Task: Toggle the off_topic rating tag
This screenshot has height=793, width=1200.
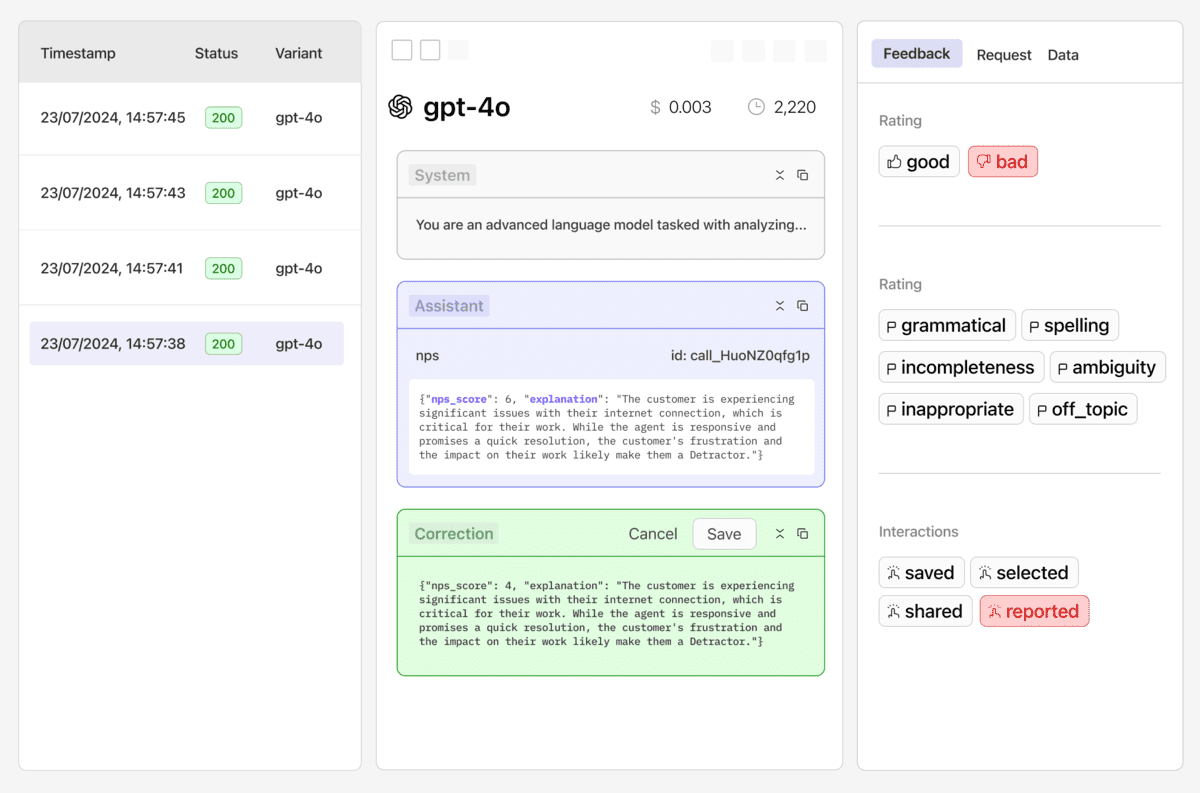Action: (1083, 408)
